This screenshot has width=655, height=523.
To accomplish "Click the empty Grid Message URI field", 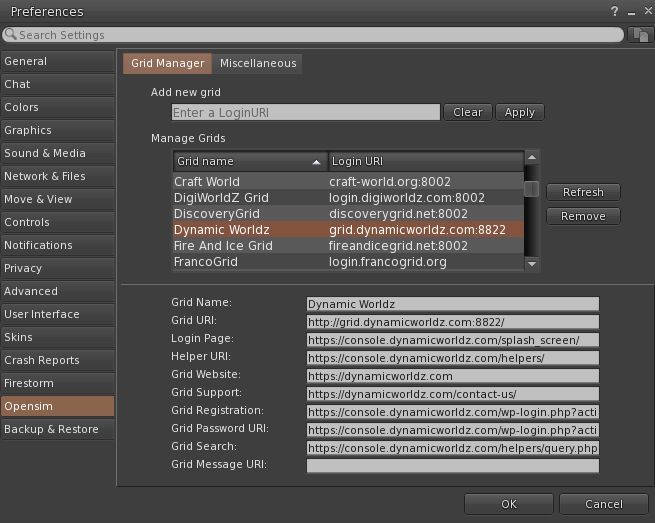I will 453,465.
